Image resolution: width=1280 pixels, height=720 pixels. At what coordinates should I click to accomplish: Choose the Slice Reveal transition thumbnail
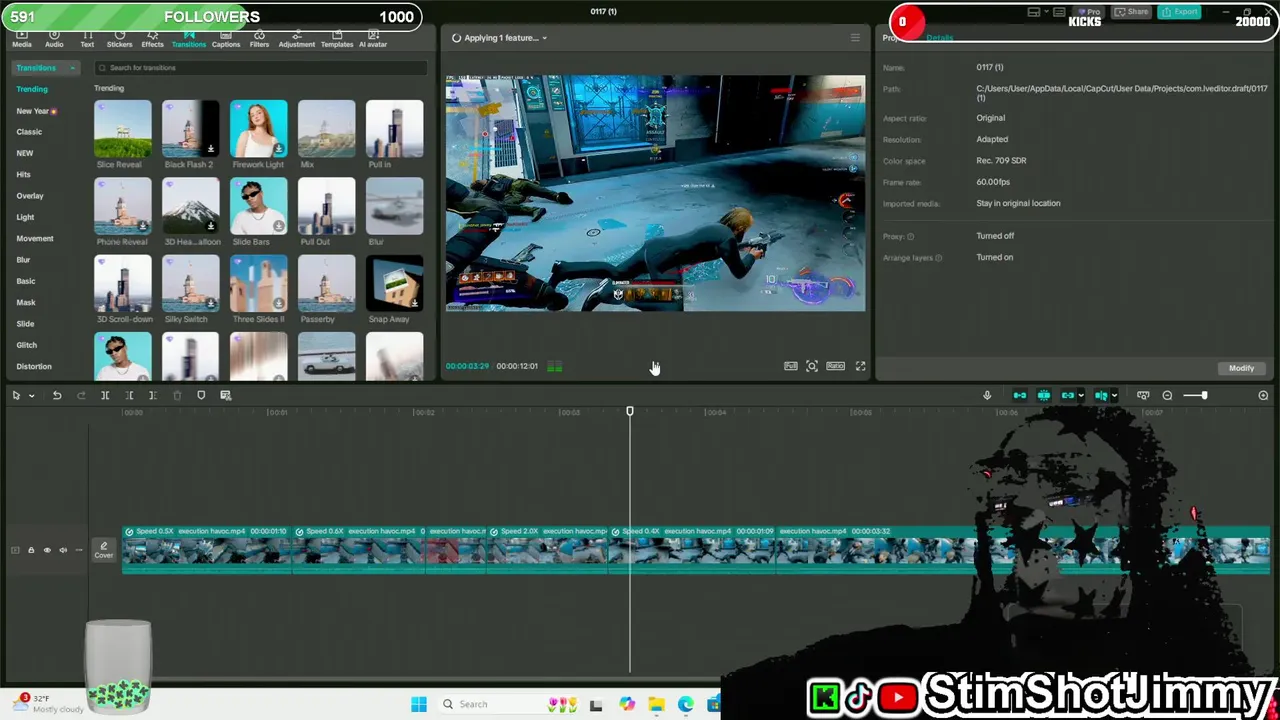(123, 128)
